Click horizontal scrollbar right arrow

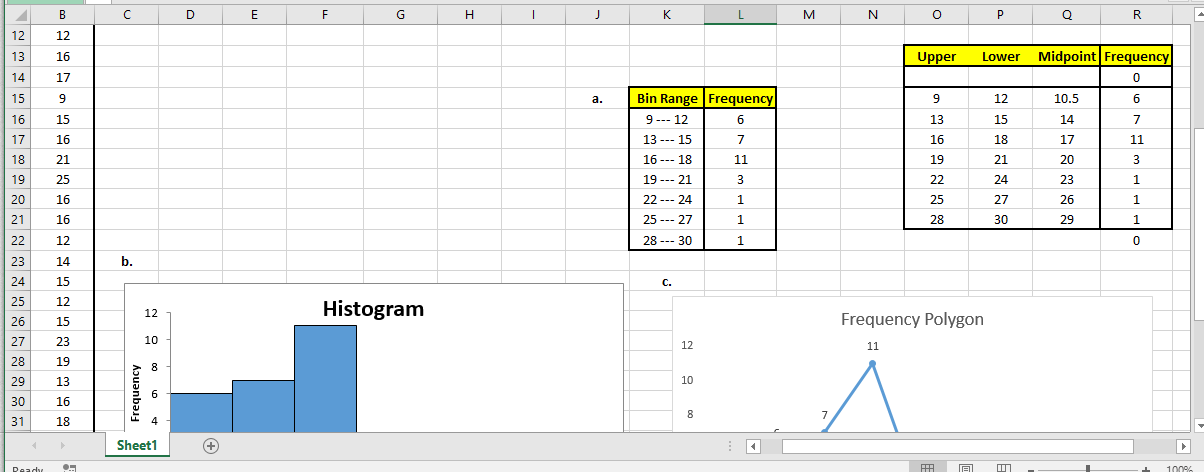click(x=1184, y=445)
